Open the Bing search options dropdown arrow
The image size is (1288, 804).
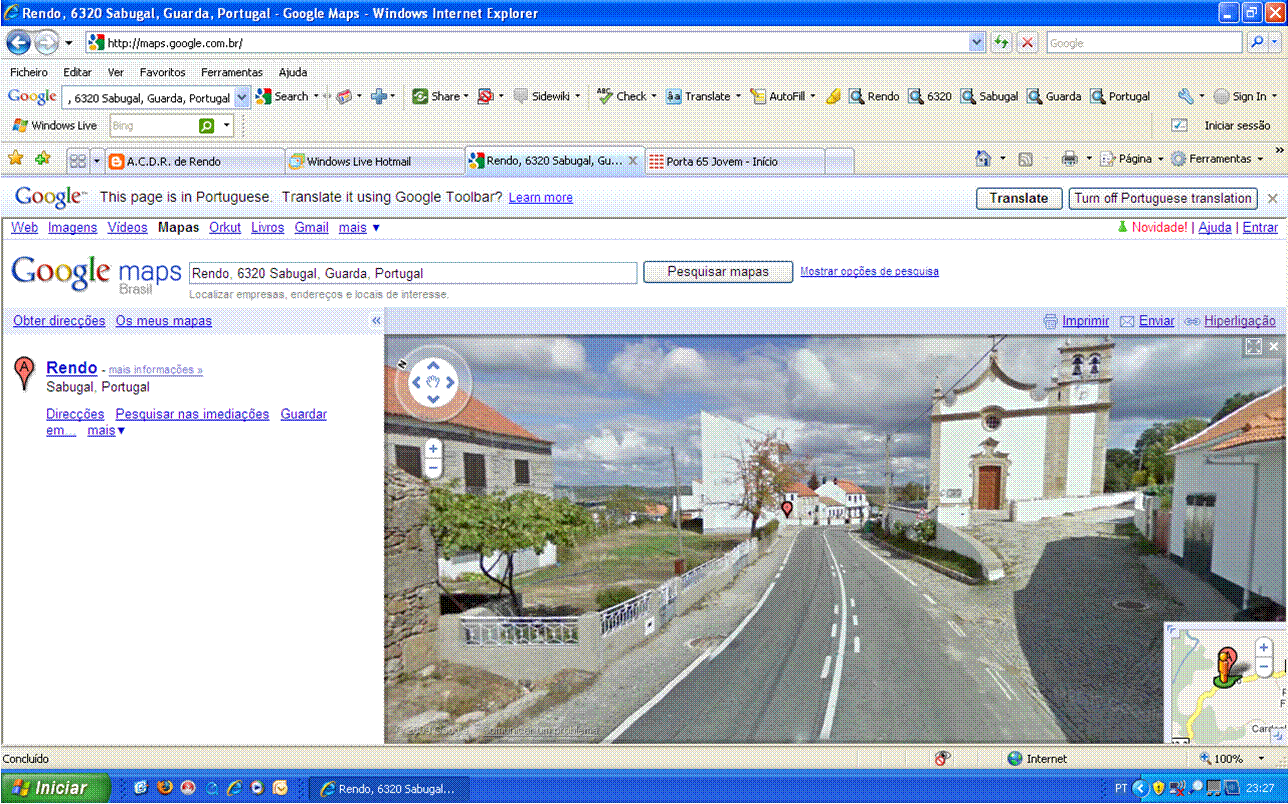[227, 126]
